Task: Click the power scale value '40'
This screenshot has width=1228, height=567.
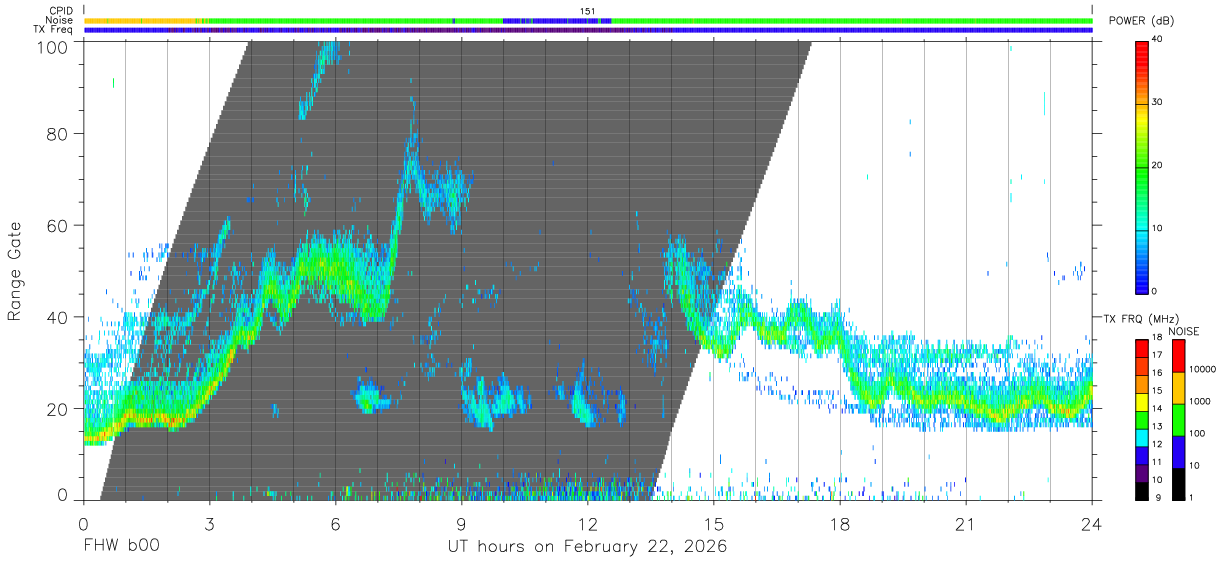Action: pyautogui.click(x=1156, y=40)
